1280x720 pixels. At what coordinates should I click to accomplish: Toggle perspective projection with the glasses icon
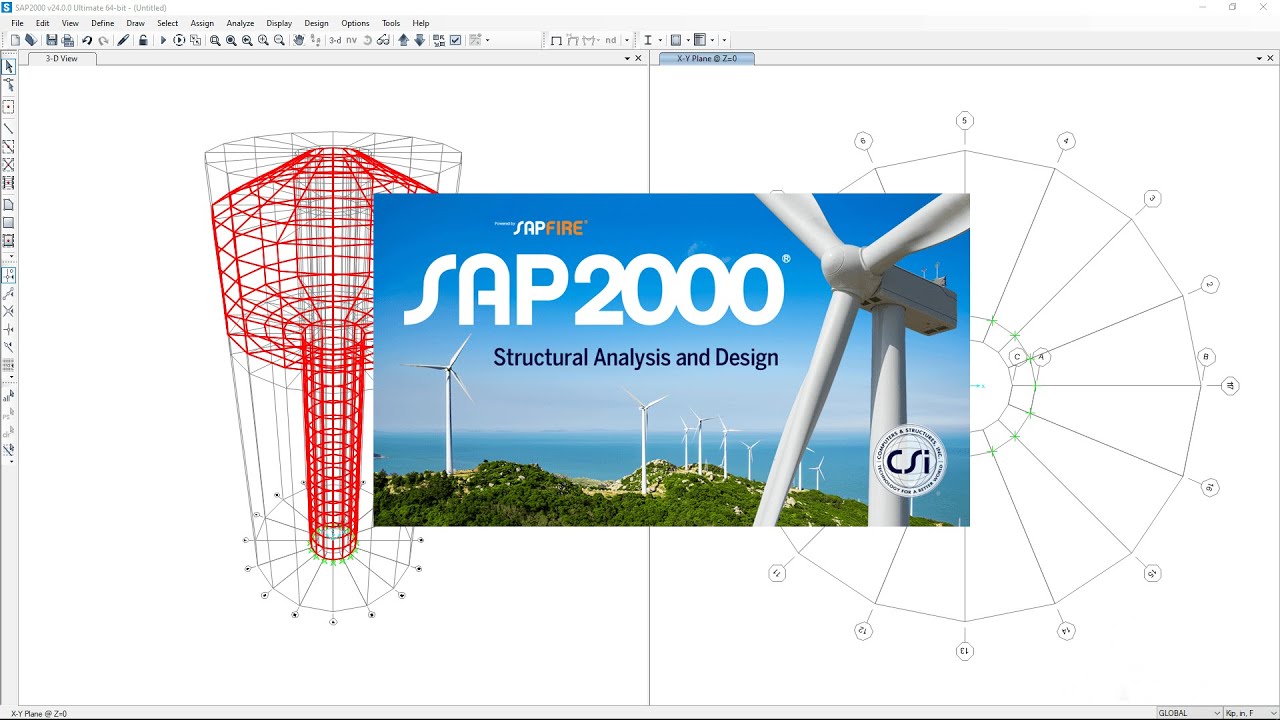[382, 40]
